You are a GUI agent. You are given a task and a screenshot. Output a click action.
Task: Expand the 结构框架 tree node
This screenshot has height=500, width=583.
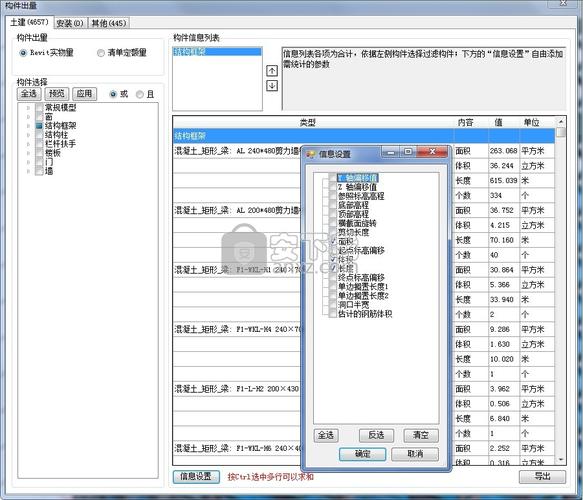point(28,126)
